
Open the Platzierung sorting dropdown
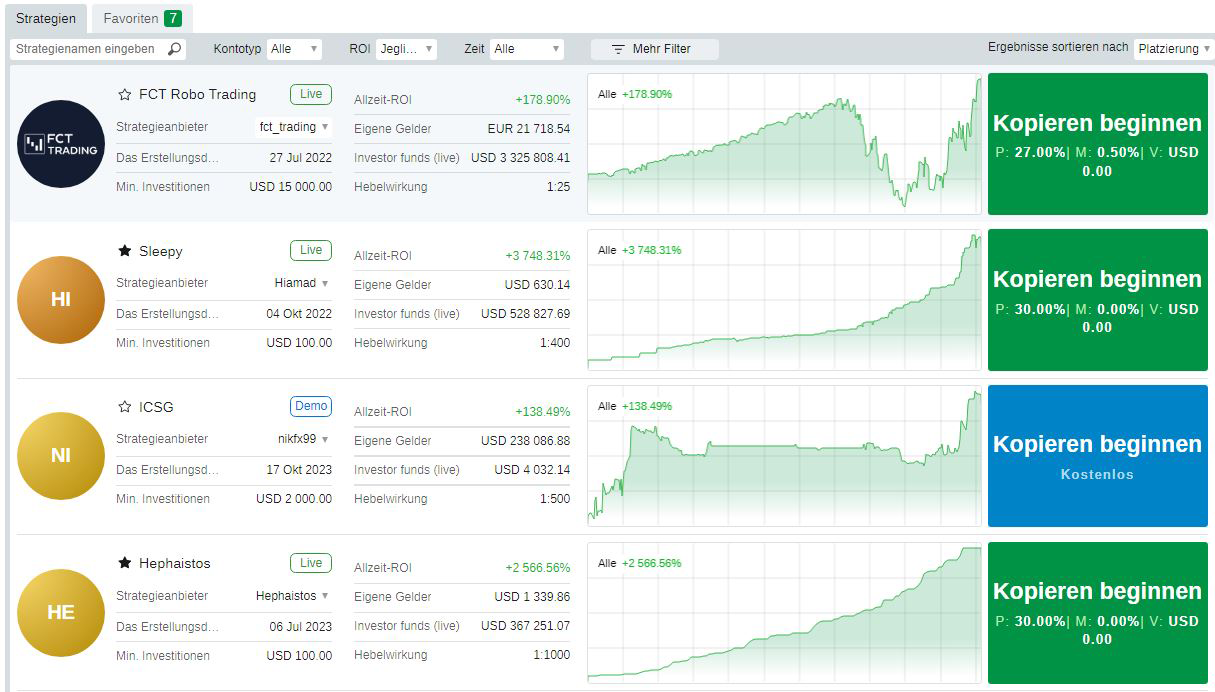[1173, 49]
